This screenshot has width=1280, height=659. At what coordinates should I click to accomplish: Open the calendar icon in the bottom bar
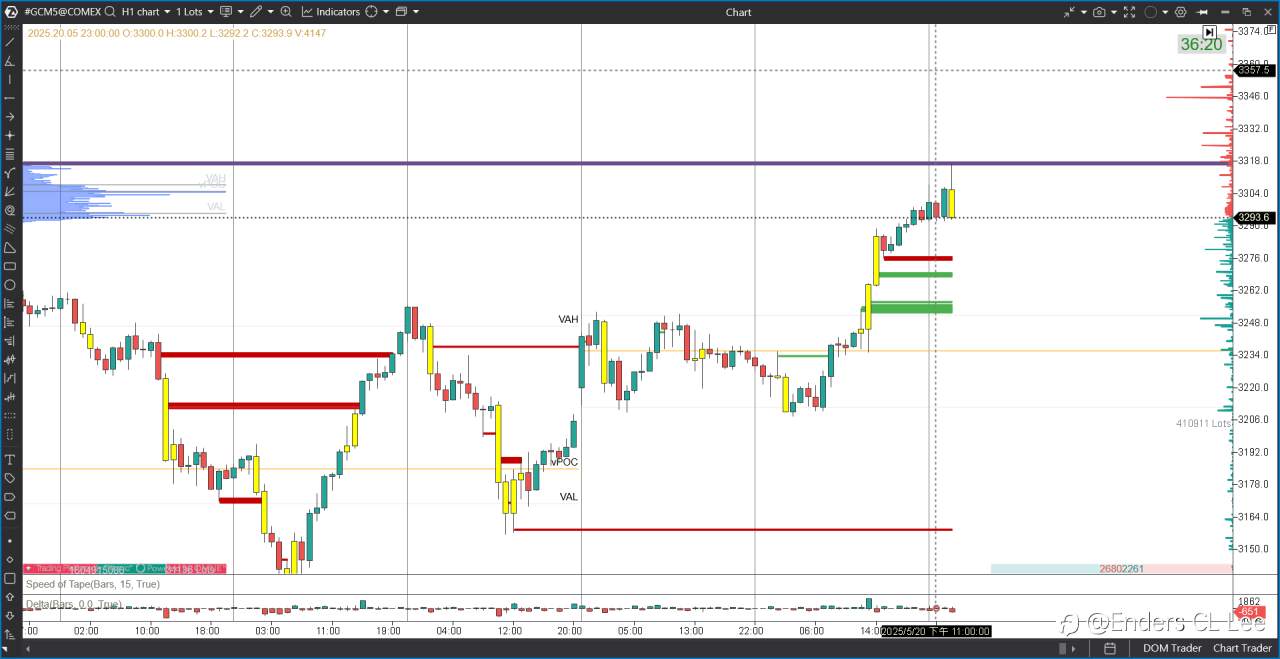(1110, 648)
